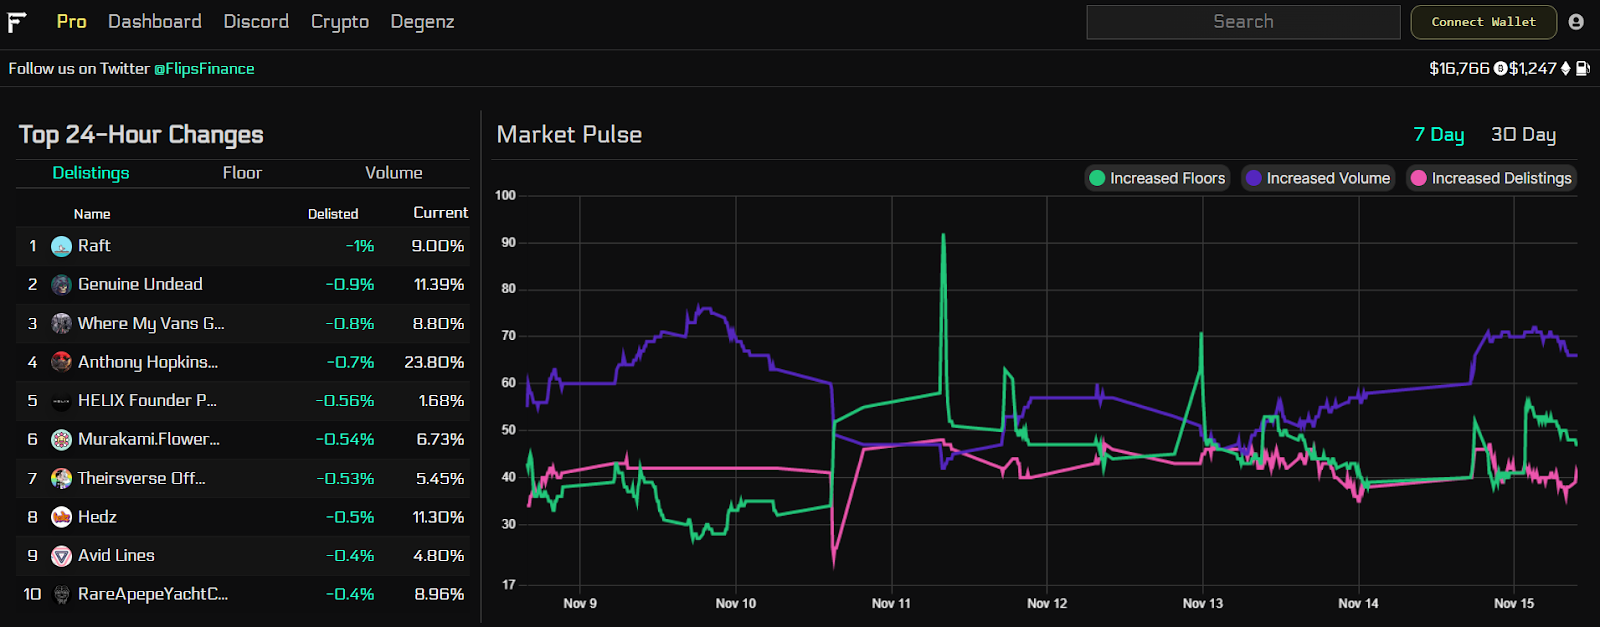Toggle the Increased Volume chart series
Screen dimensions: 1600x627
point(1318,178)
